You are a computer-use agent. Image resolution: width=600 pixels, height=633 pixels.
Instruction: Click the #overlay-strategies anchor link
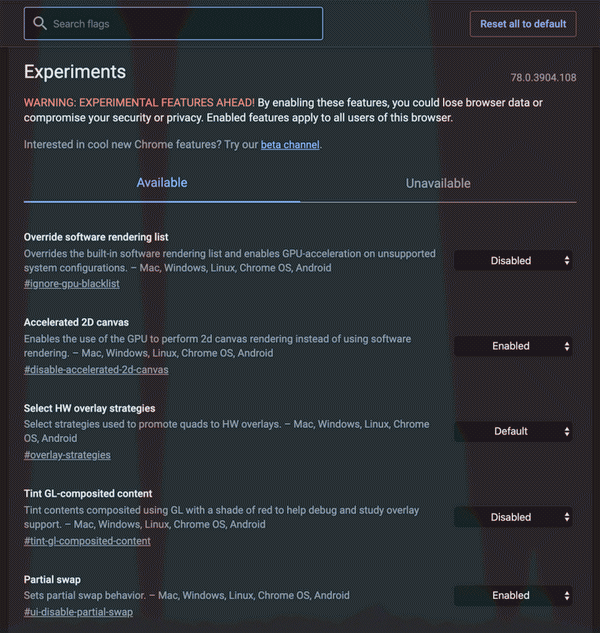pyautogui.click(x=67, y=455)
